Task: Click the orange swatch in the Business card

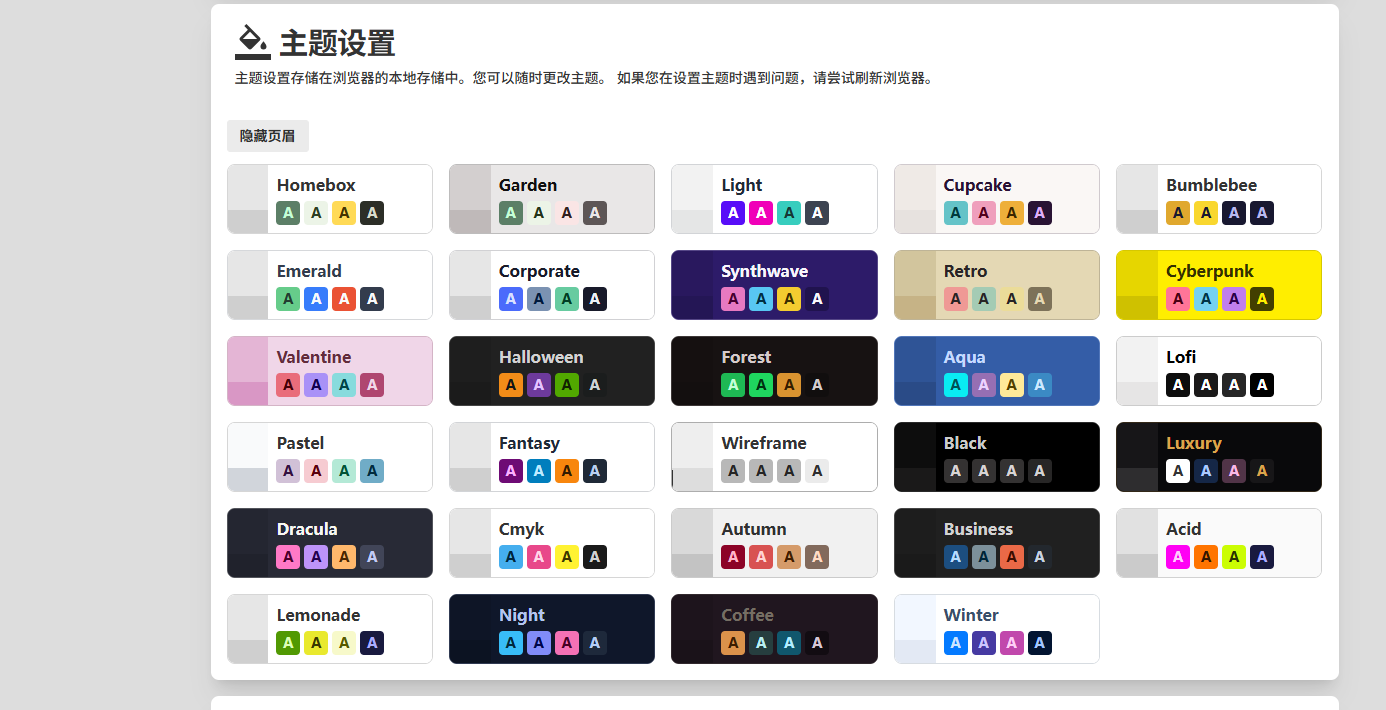Action: click(x=1011, y=557)
